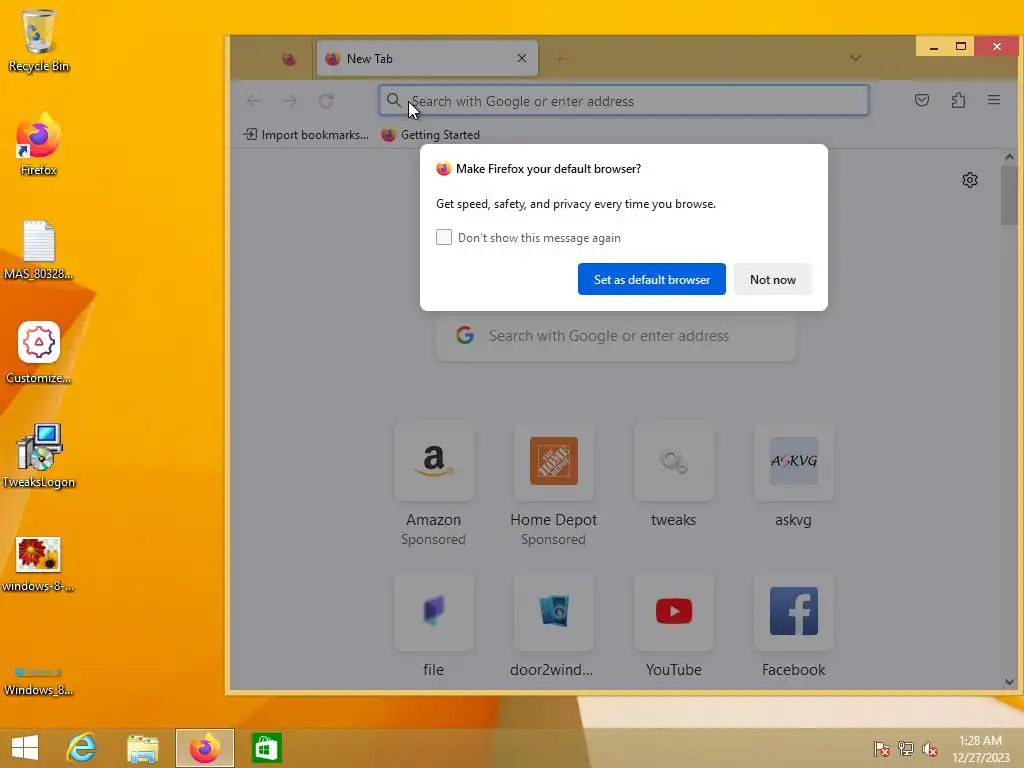1024x768 pixels.
Task: Open new tab page personalize gear
Action: tap(970, 180)
